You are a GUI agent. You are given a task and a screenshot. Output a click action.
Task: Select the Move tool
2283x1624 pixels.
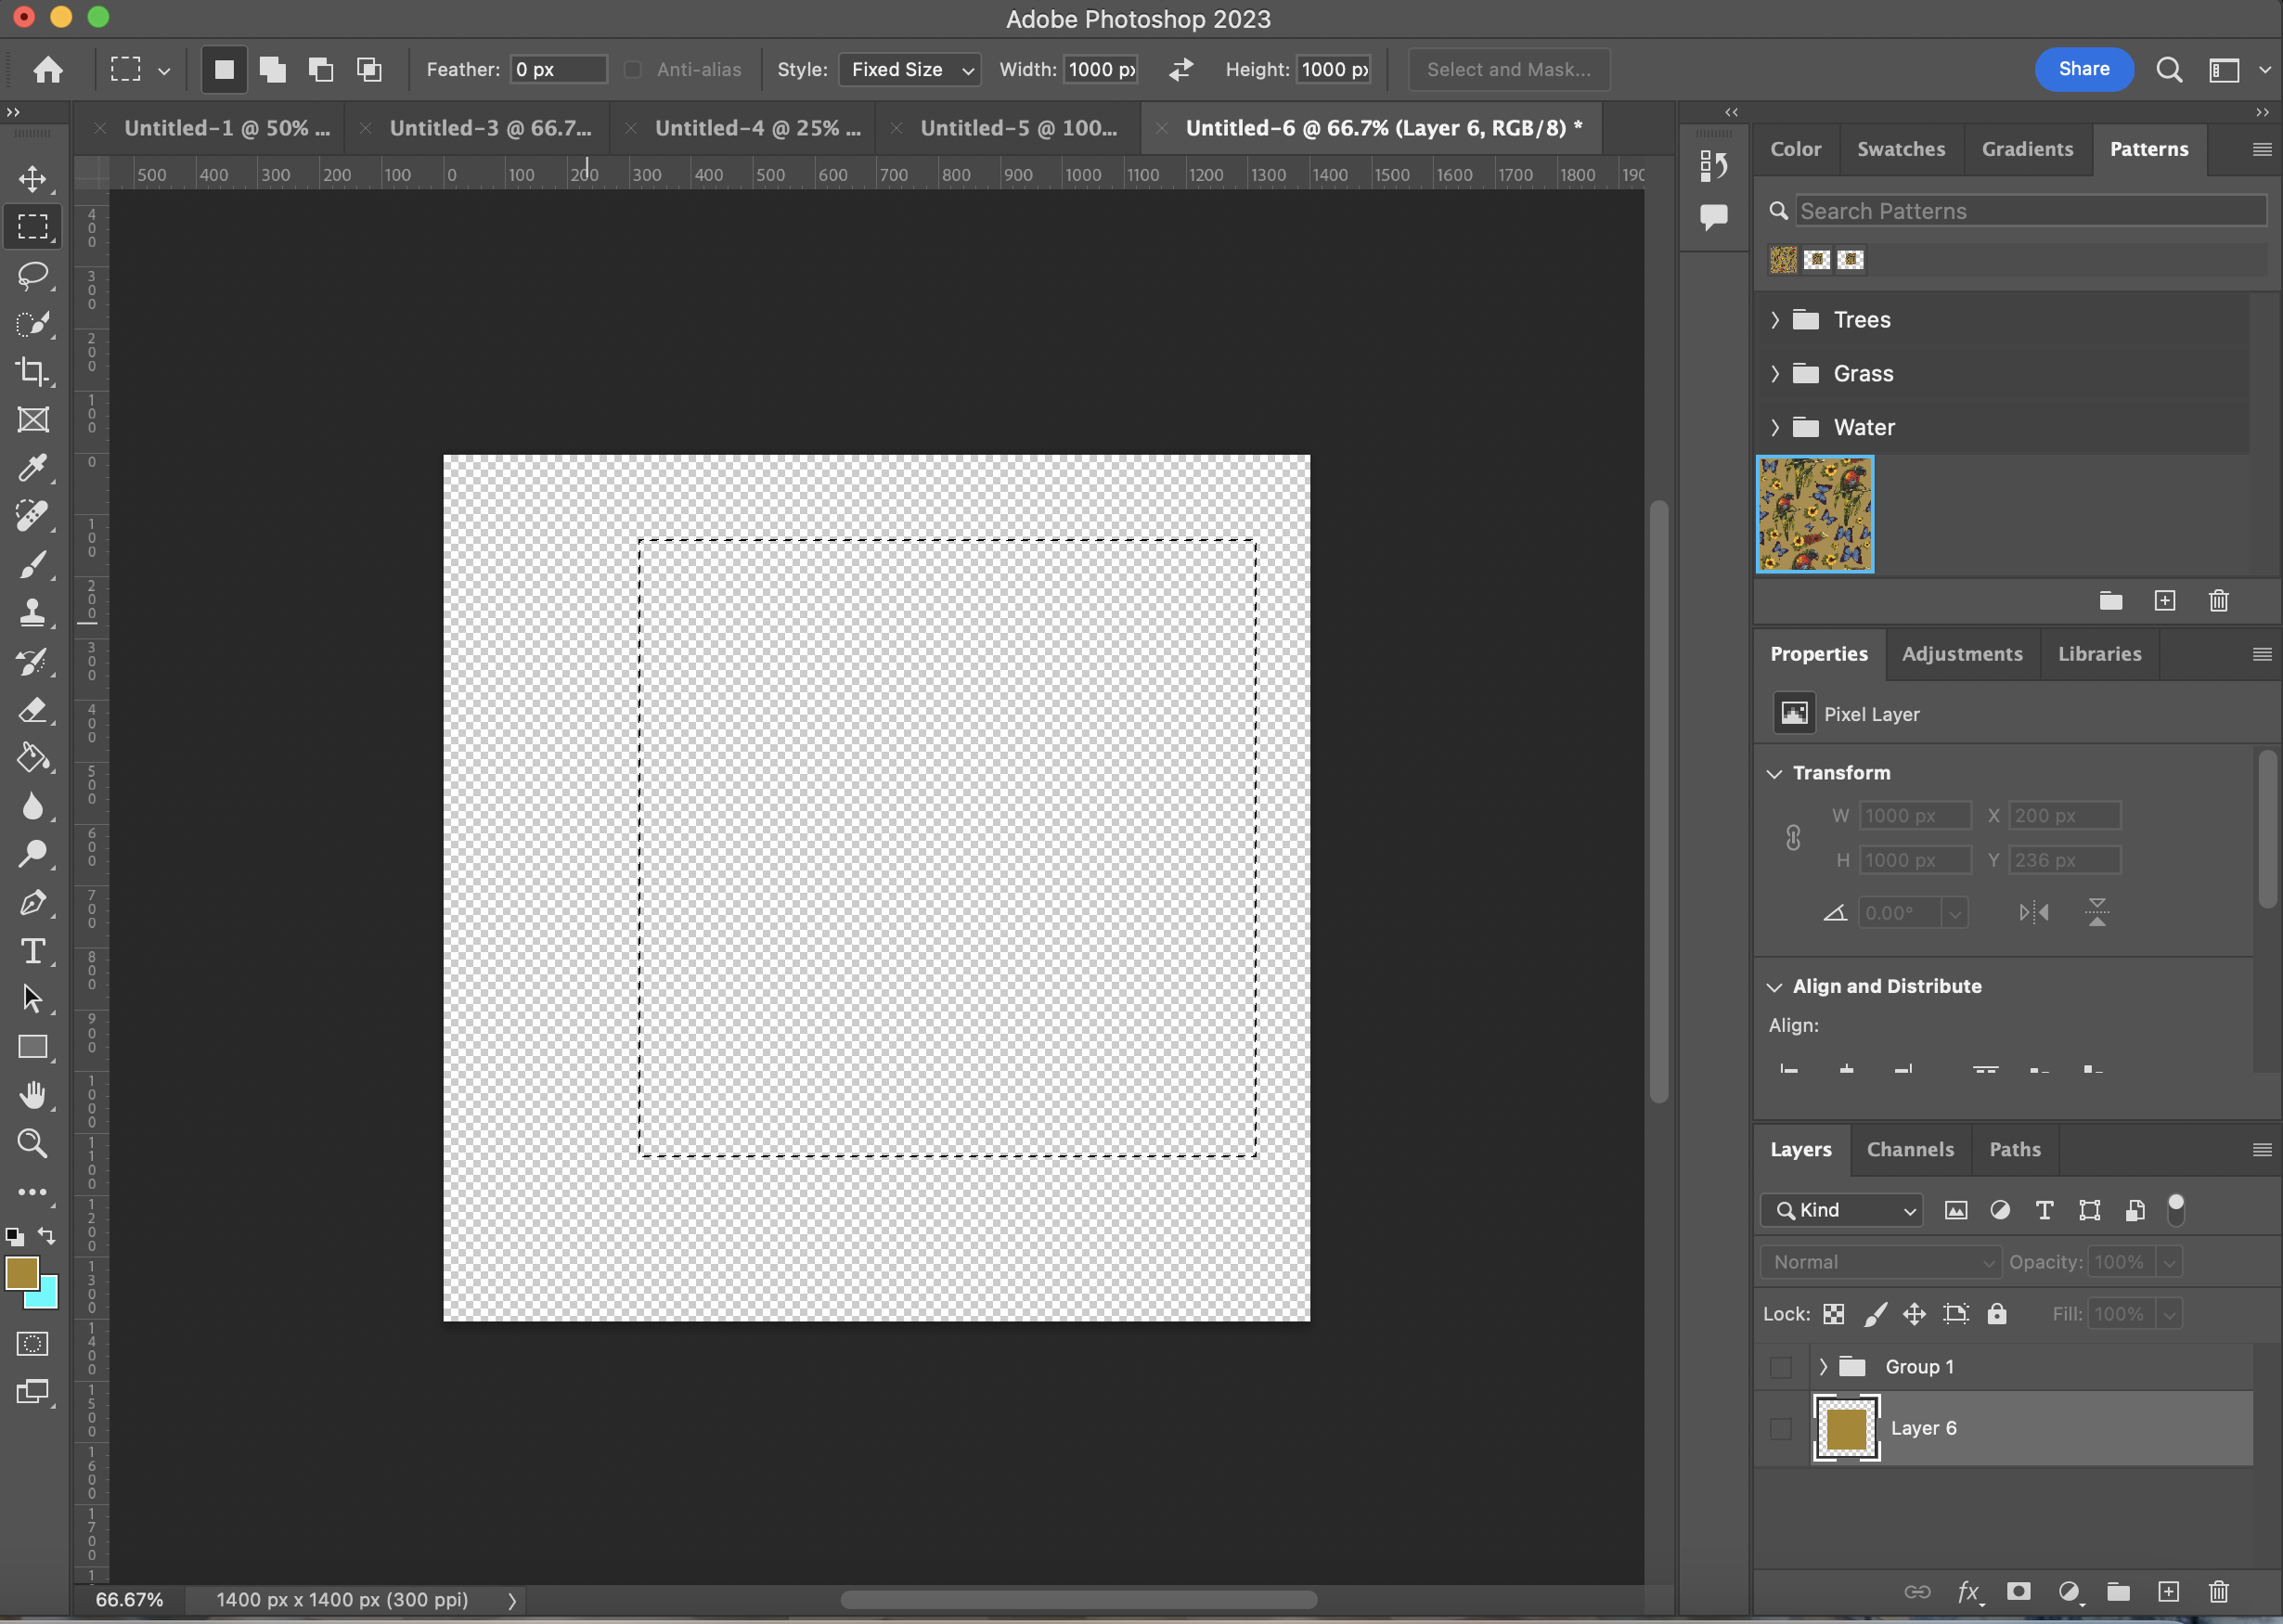click(x=32, y=179)
